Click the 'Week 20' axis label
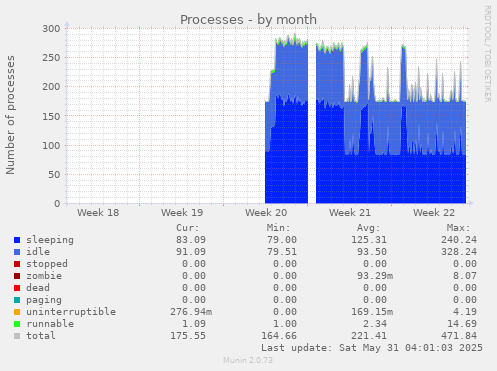The width and height of the screenshot is (497, 371). (x=266, y=213)
